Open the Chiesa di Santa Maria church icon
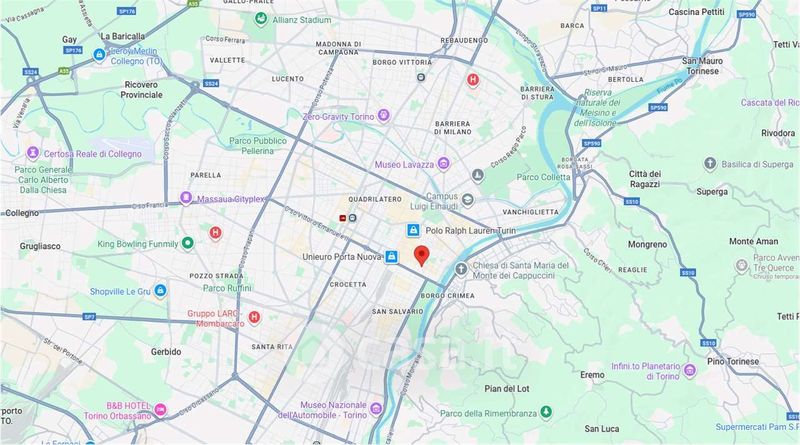The width and height of the screenshot is (800, 445). click(461, 269)
